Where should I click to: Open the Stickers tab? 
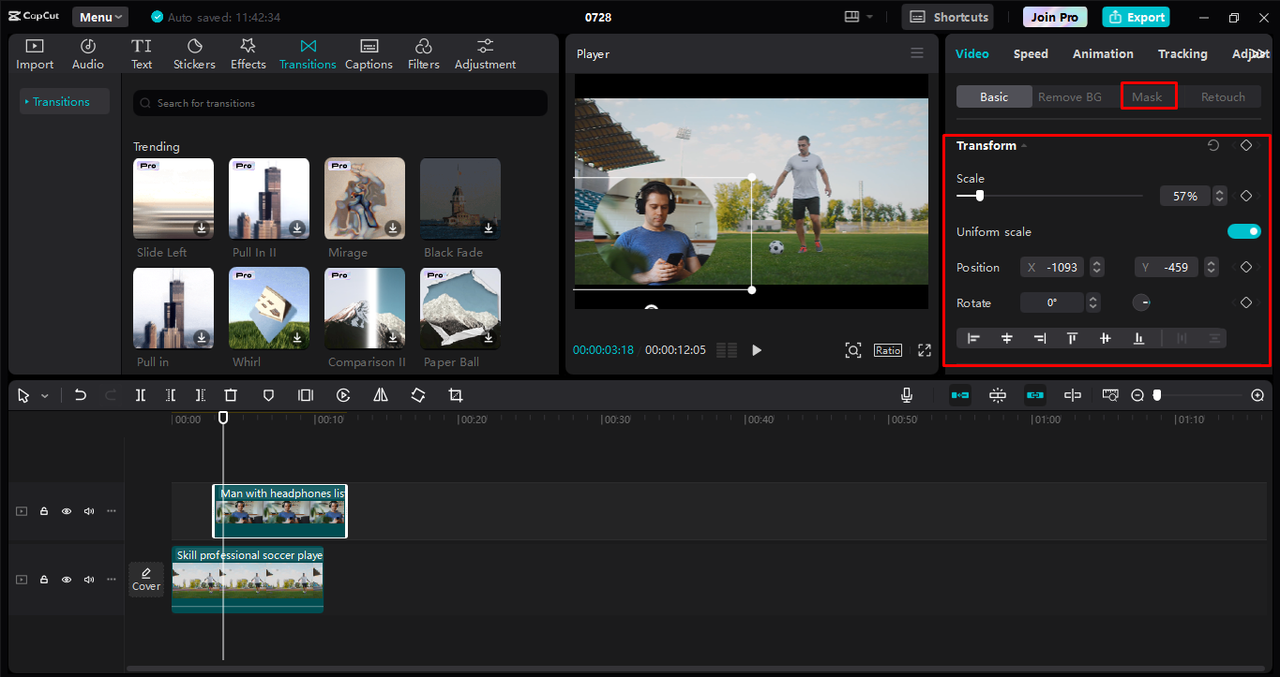[194, 54]
